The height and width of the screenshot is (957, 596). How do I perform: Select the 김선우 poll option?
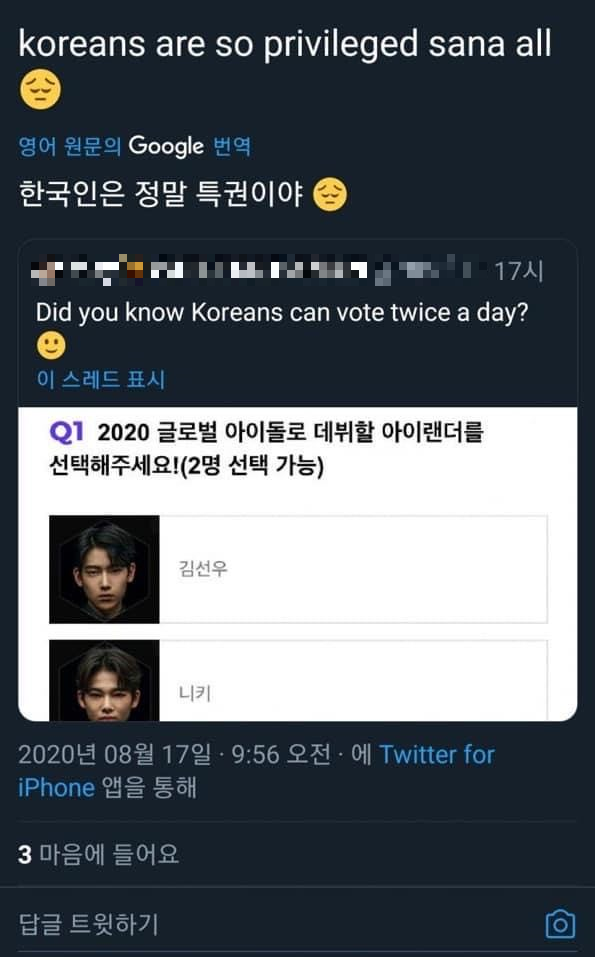point(298,569)
